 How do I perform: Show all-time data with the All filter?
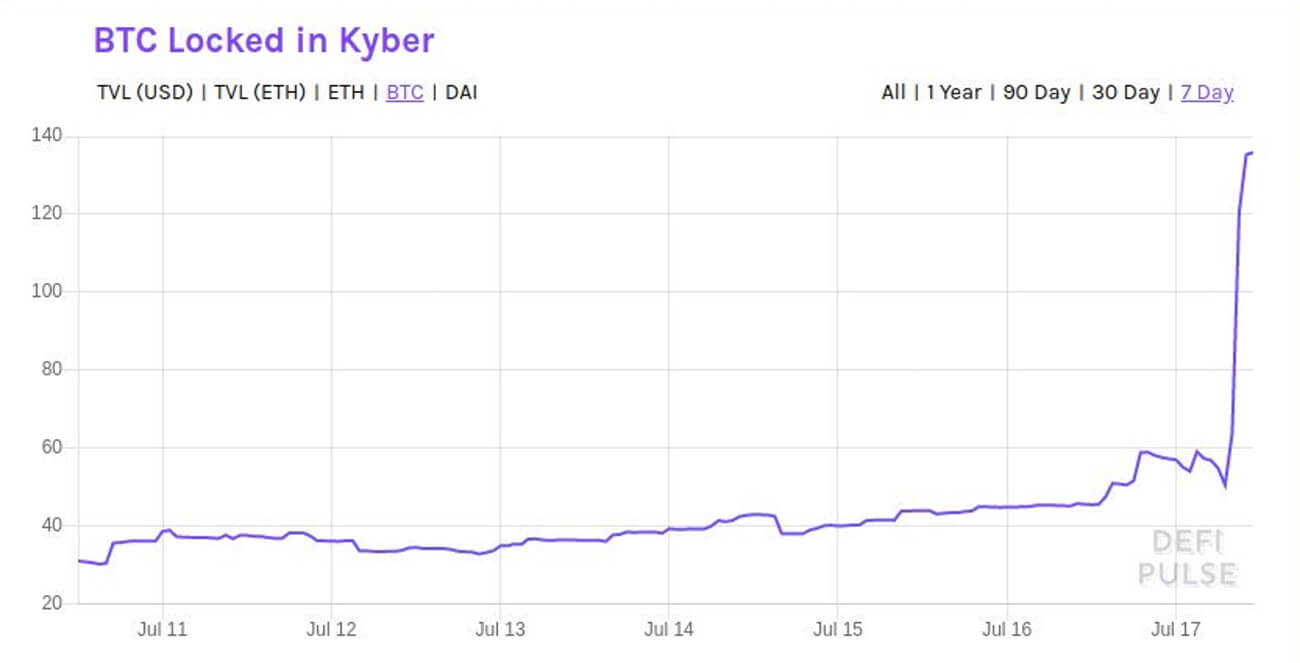pyautogui.click(x=893, y=92)
